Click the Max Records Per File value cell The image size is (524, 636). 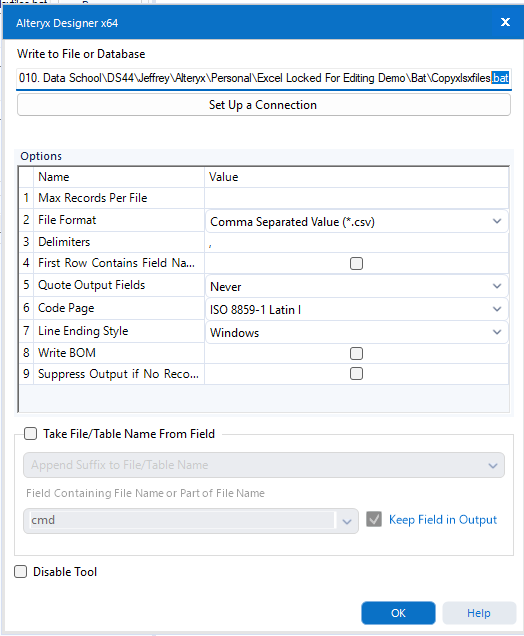(x=356, y=198)
